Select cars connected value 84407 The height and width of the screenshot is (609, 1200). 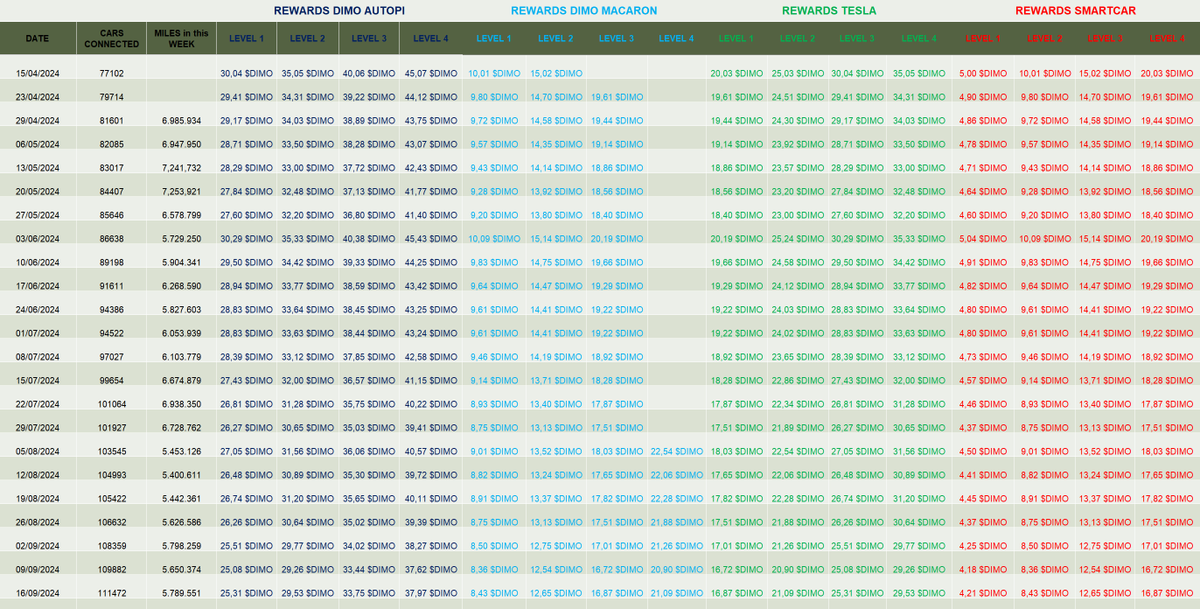tap(112, 192)
